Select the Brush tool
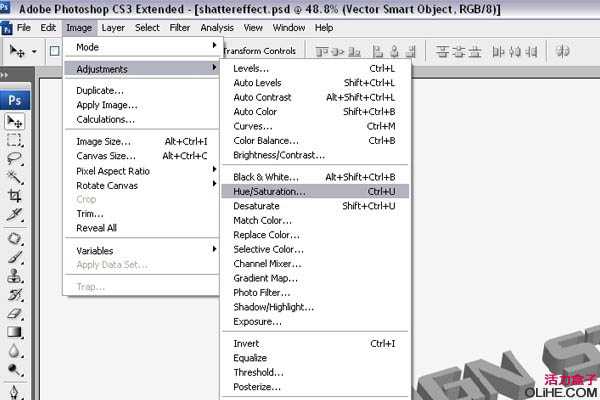Viewport: 600px width, 400px height. pos(14,257)
